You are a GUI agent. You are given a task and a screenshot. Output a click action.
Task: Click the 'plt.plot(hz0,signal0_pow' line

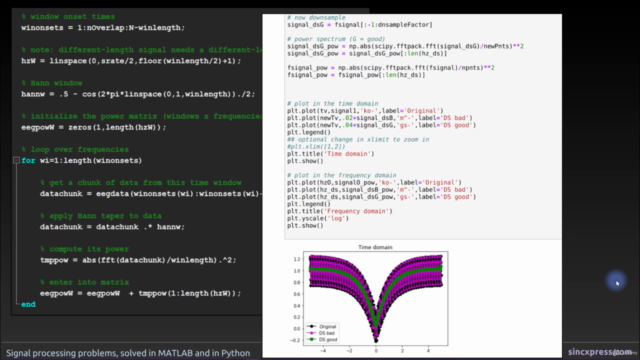click(374, 182)
